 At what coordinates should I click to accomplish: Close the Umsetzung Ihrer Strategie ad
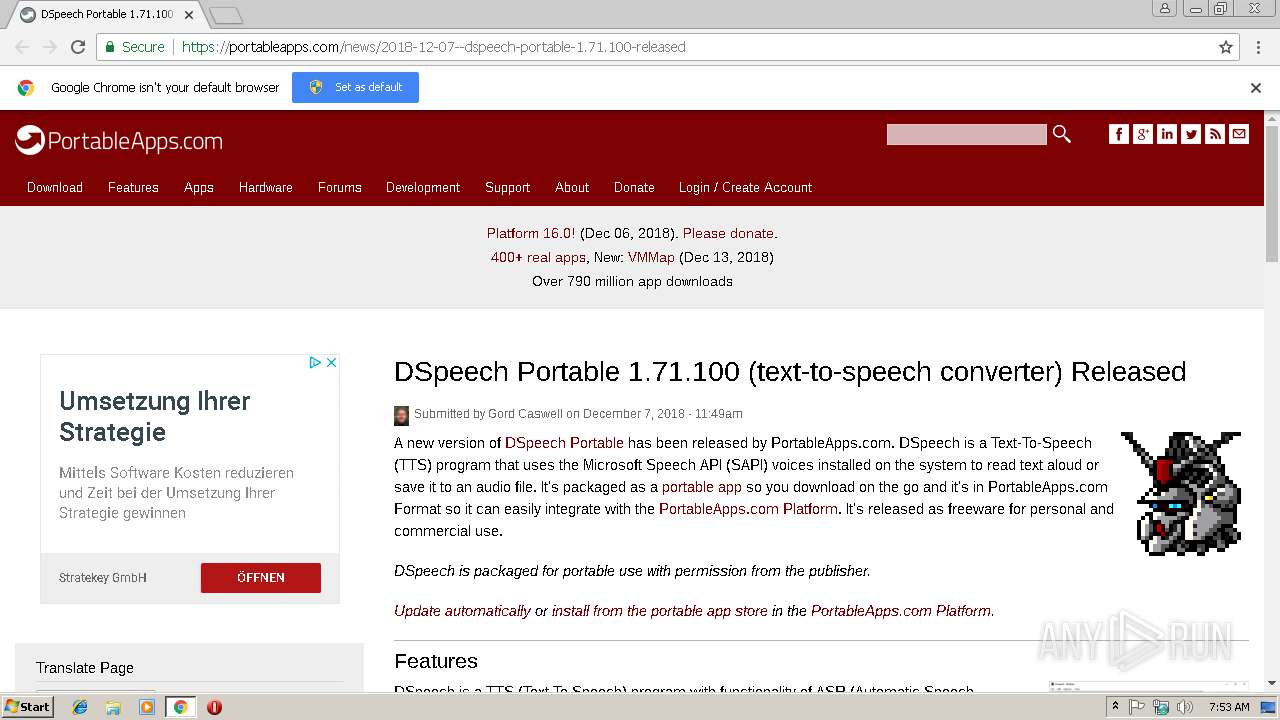(332, 362)
